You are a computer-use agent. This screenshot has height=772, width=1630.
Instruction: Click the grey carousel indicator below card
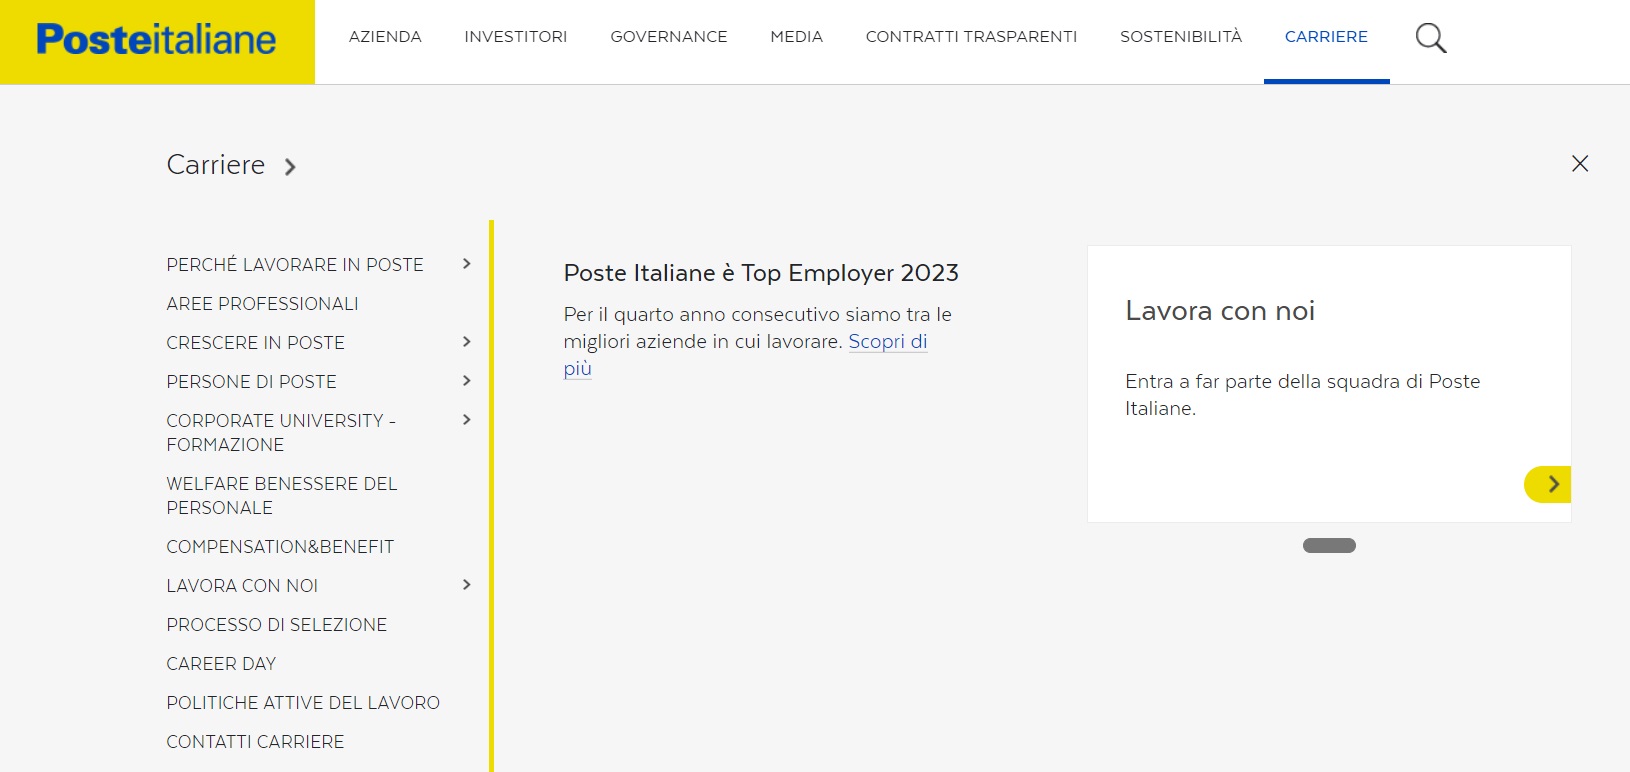[1329, 545]
